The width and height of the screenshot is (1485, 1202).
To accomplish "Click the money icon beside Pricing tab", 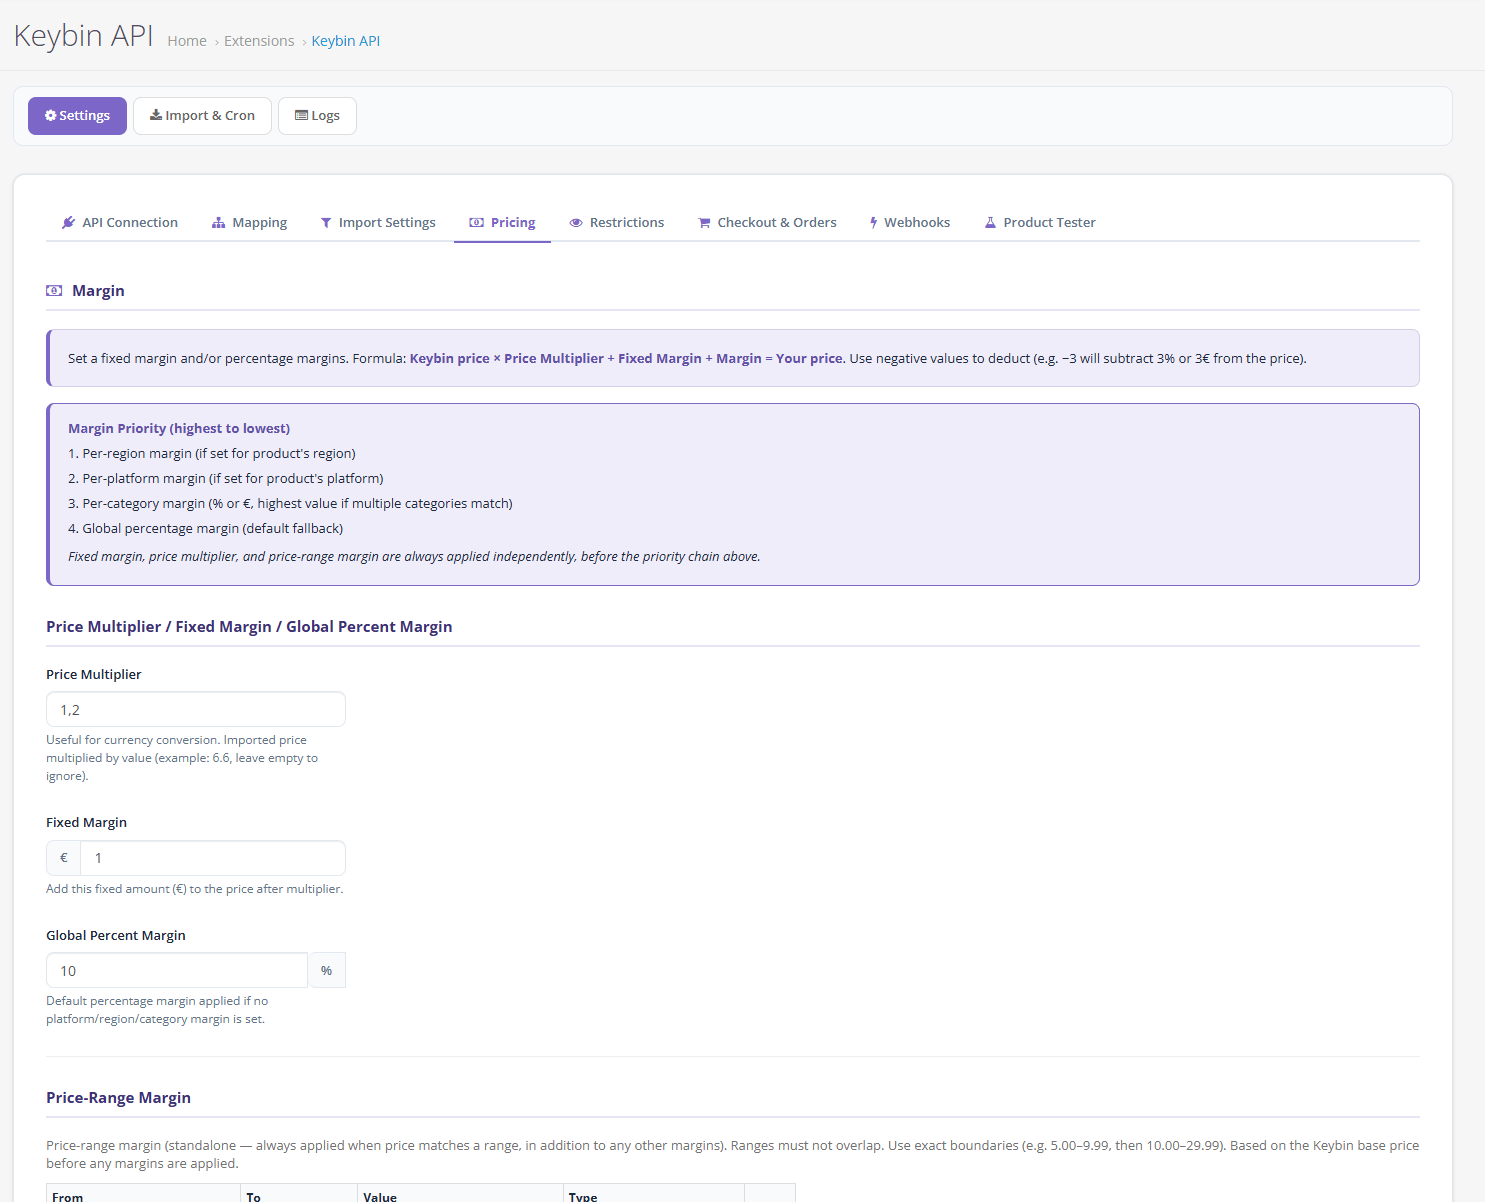I will click(477, 223).
